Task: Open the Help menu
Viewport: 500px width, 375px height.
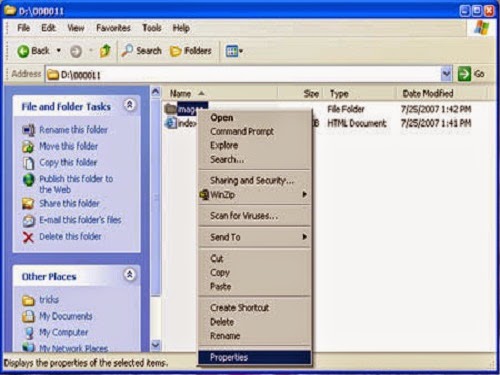Action: (181, 28)
